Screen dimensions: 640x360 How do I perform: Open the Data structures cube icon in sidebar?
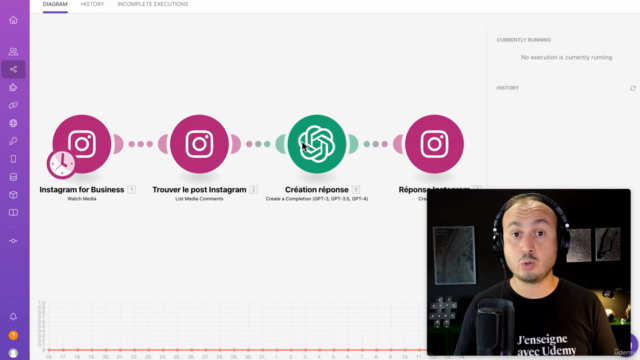click(13, 195)
